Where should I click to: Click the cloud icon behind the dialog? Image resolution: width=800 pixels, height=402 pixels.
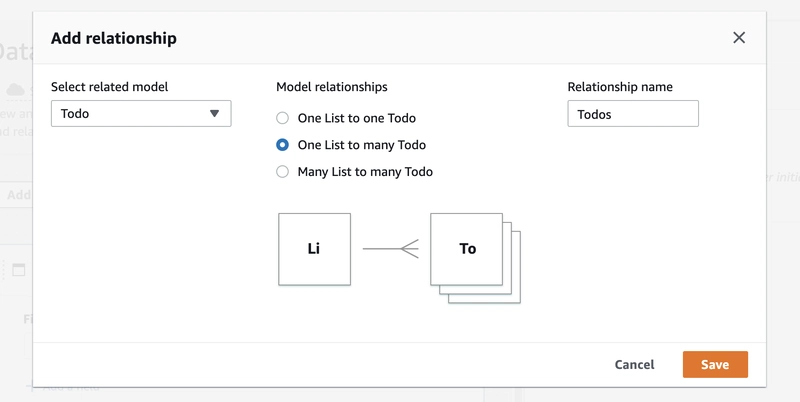tap(15, 90)
